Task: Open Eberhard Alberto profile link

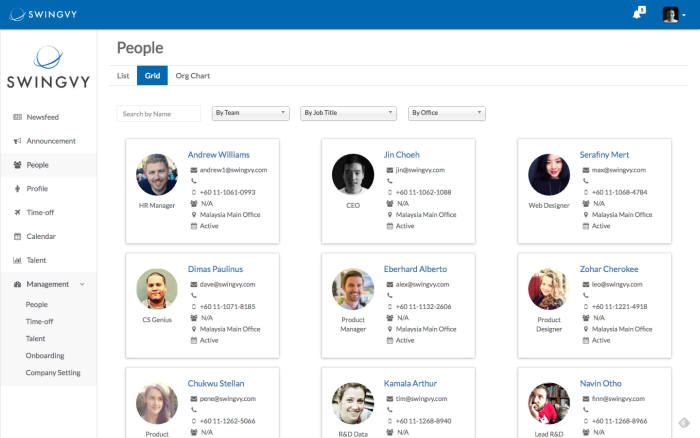Action: coord(415,269)
